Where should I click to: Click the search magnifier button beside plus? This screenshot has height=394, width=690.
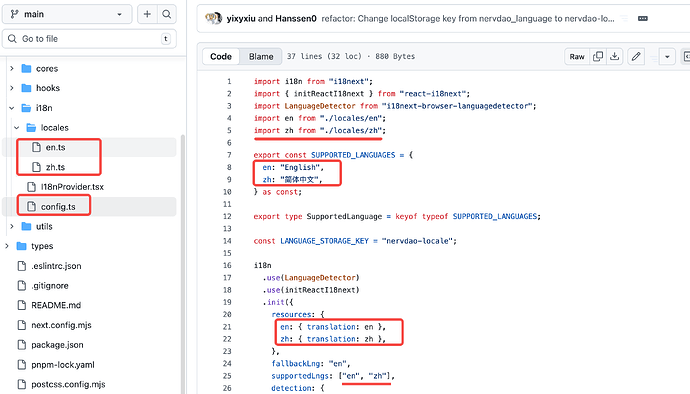pyautogui.click(x=167, y=14)
